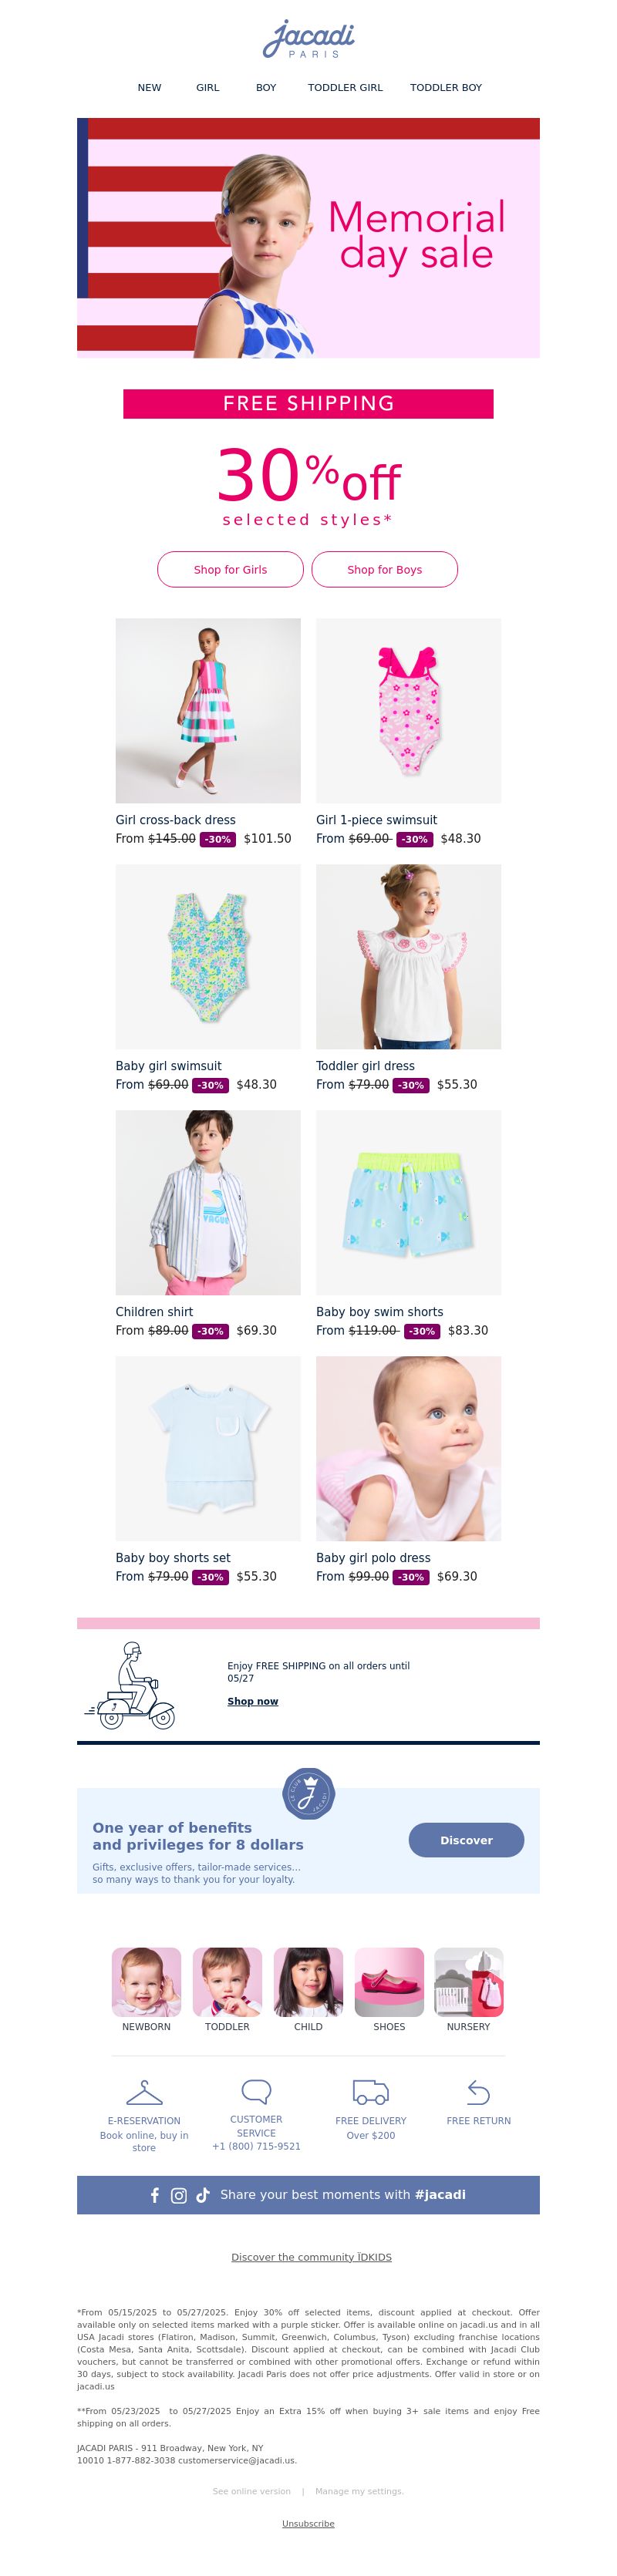This screenshot has width=617, height=2576.
Task: Open the NEWBORN category thumbnail
Action: pyautogui.click(x=146, y=1981)
